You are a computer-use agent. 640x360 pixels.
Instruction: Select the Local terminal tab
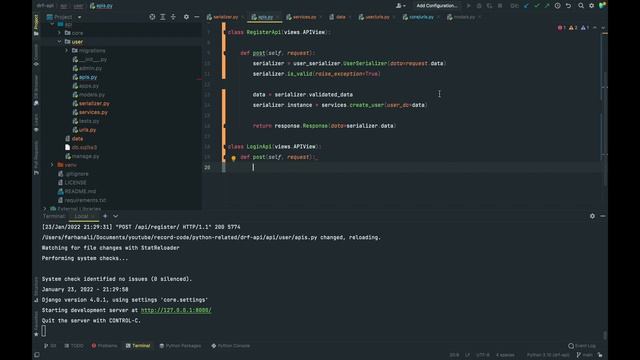(83, 216)
